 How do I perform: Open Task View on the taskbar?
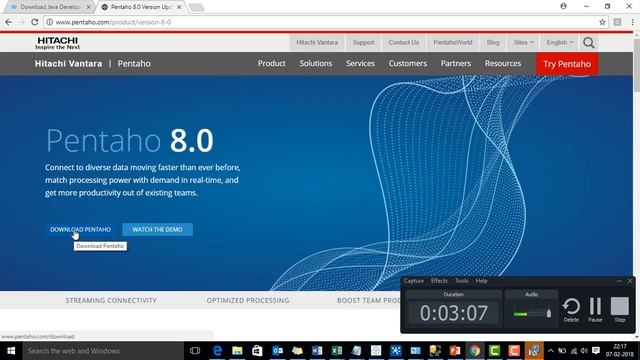[x=195, y=351]
